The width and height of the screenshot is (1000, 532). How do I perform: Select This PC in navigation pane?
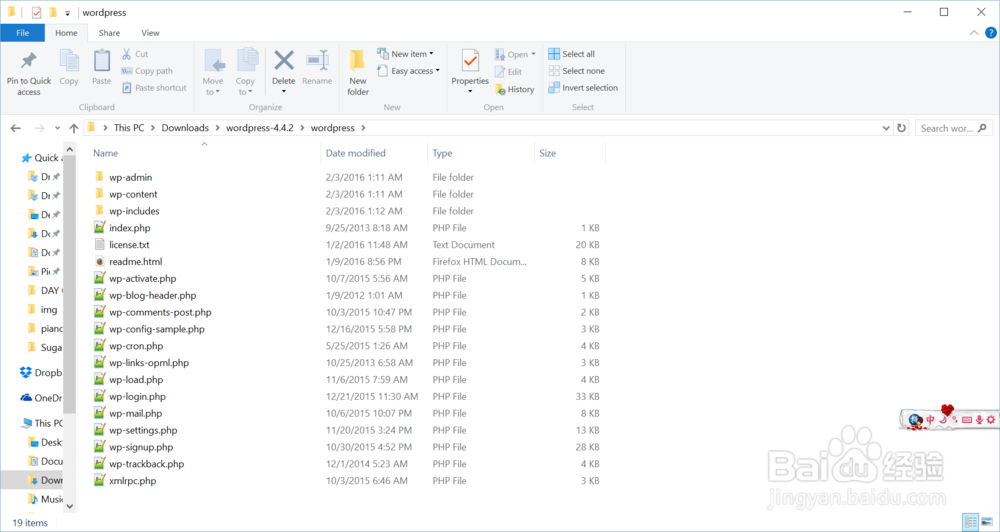(42, 423)
